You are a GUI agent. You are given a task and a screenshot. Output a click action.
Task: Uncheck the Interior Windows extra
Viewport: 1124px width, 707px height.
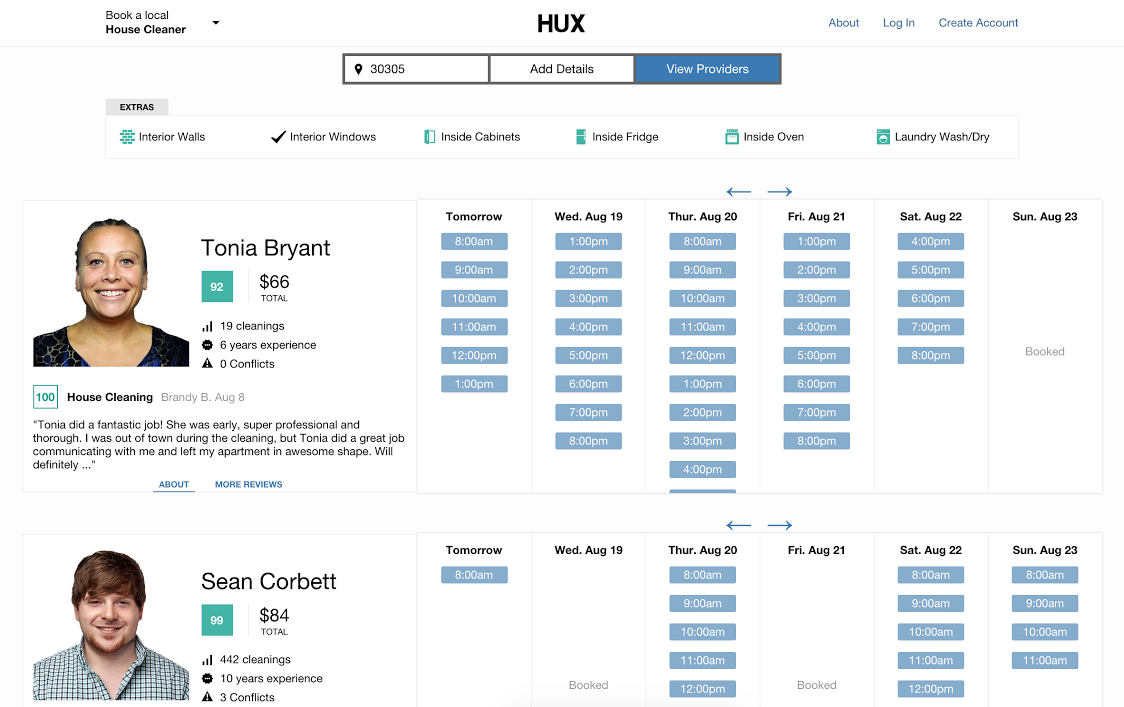tap(324, 137)
